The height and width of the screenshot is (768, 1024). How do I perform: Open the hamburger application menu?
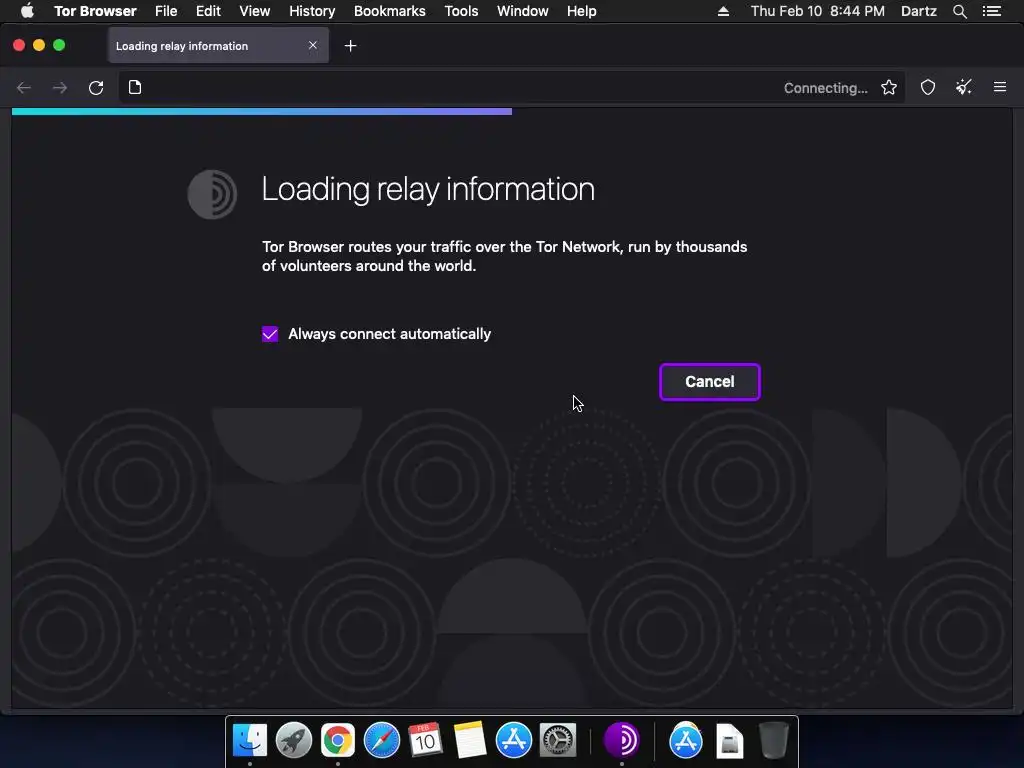tap(1000, 87)
